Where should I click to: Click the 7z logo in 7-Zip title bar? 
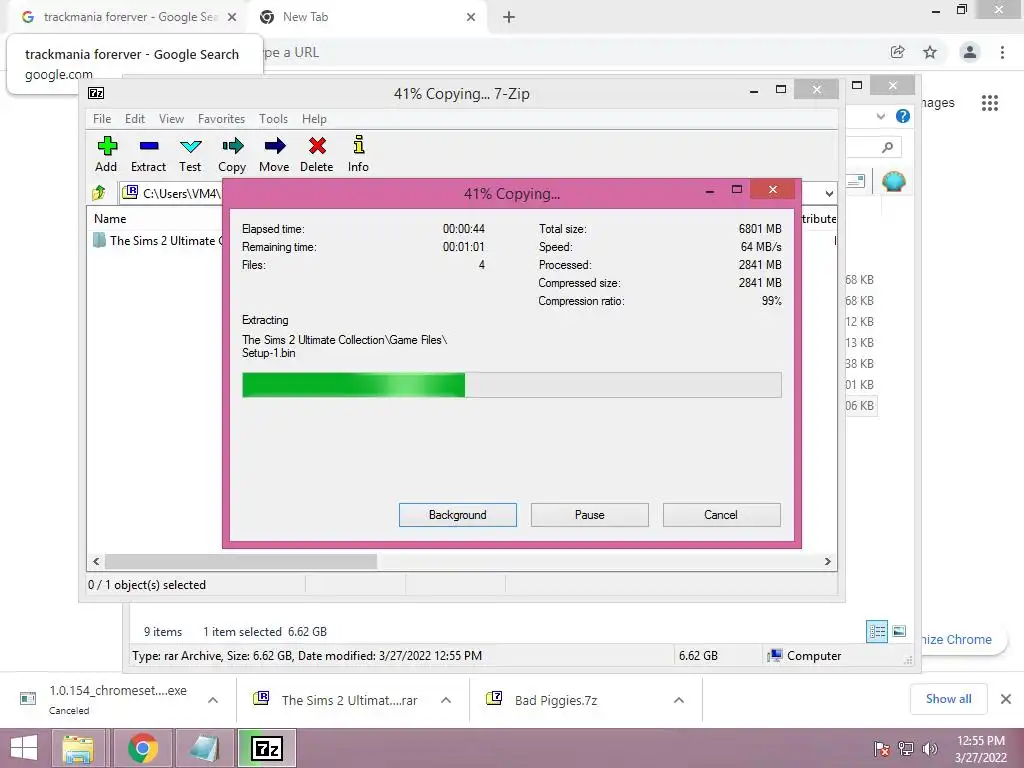[x=96, y=93]
